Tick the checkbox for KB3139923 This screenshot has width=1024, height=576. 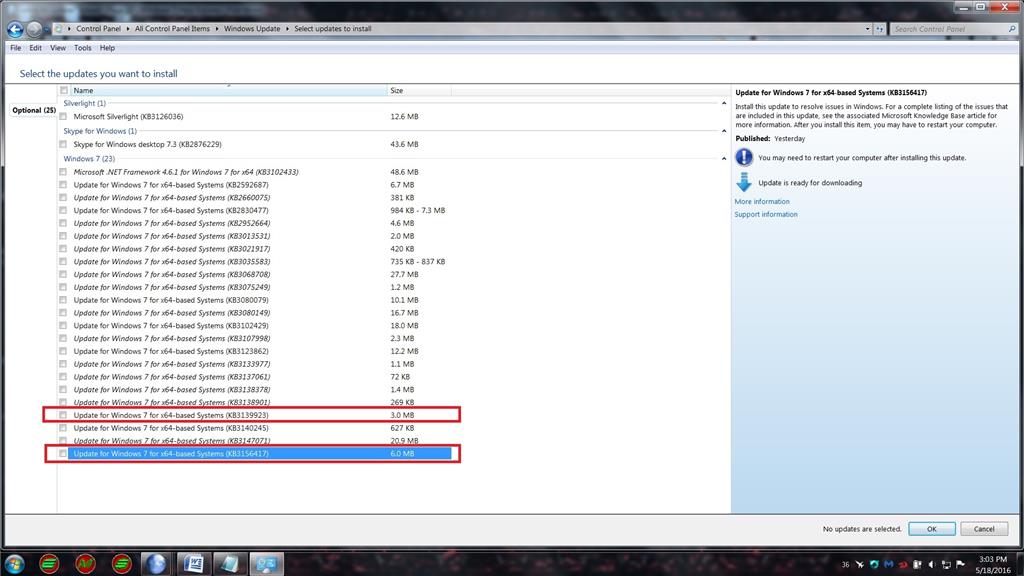[x=63, y=415]
